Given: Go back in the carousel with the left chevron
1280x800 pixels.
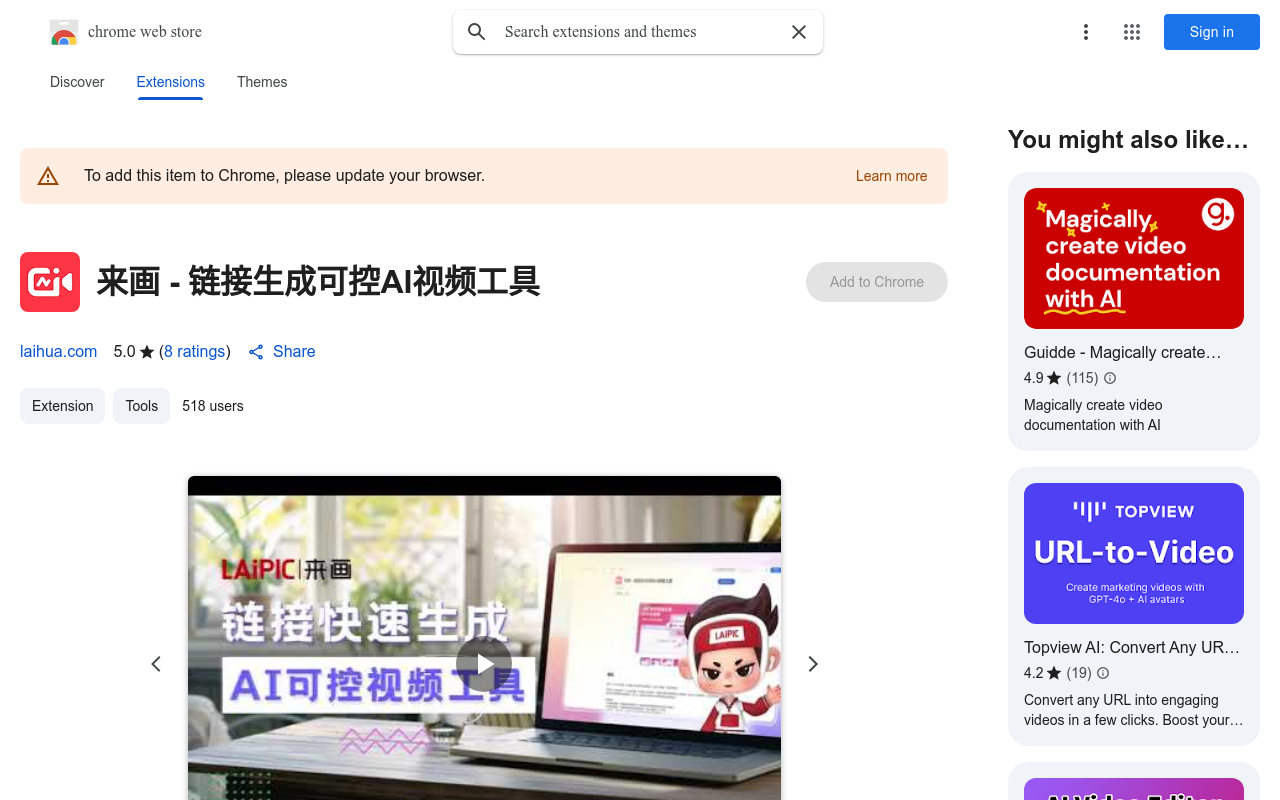Looking at the screenshot, I should [156, 663].
